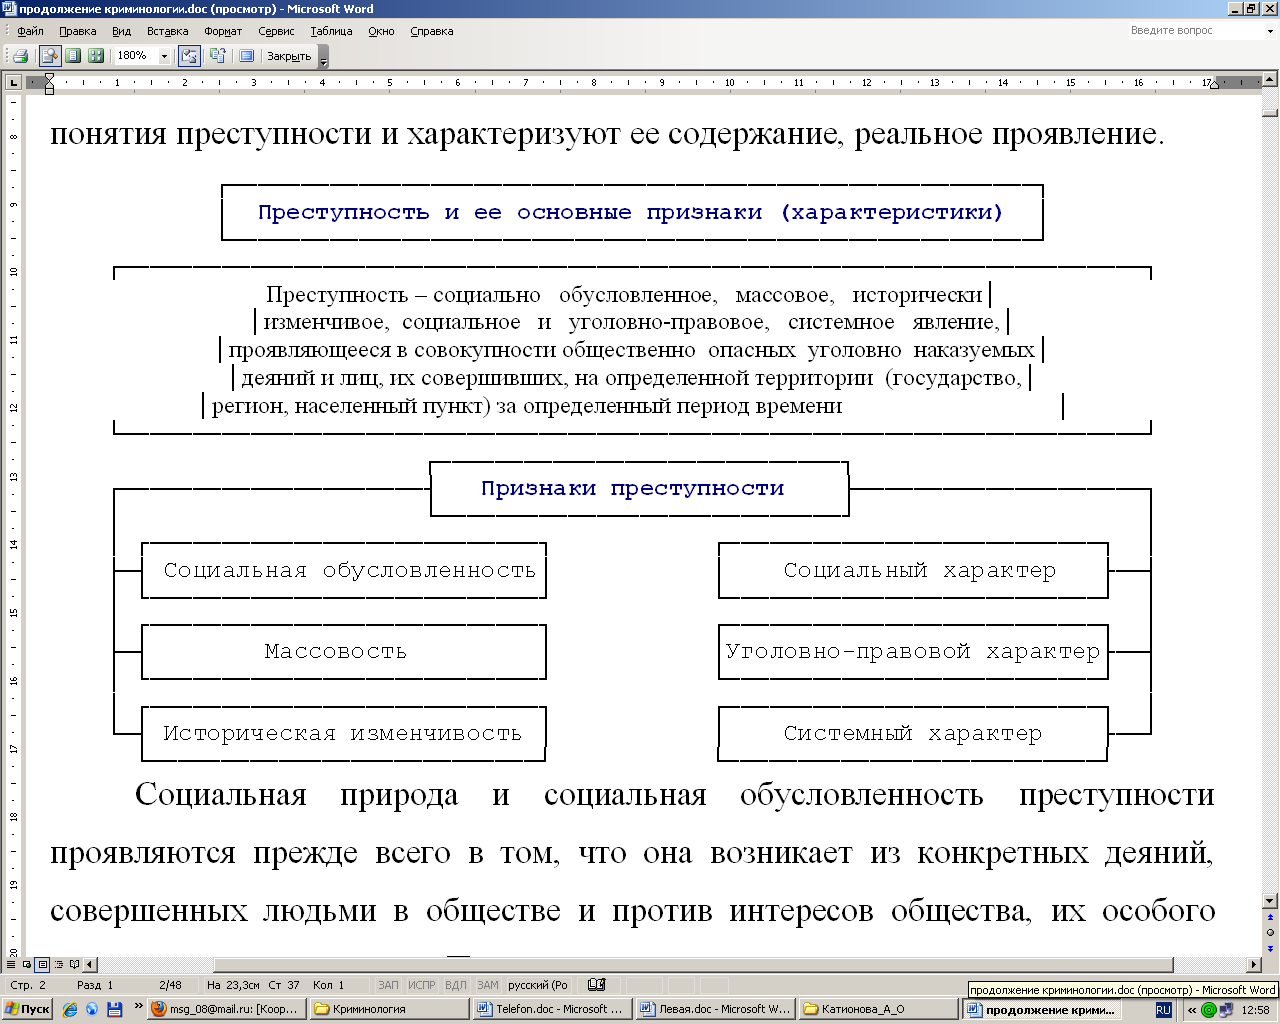Click vertical scrollbar down arrow
This screenshot has width=1280, height=1024.
[1271, 900]
